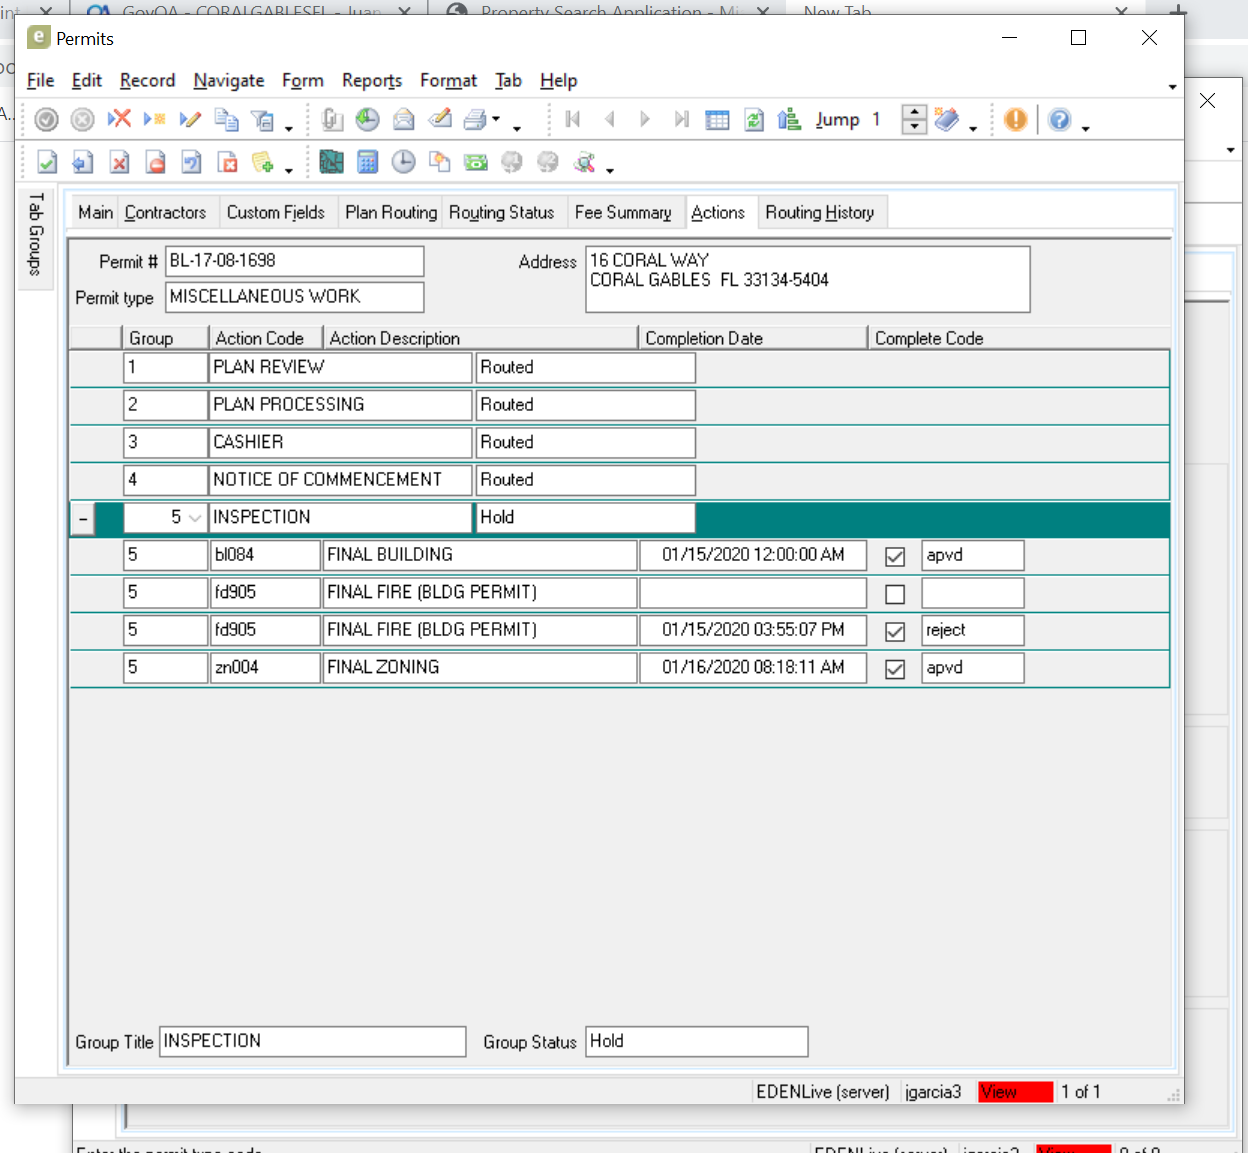
Task: Uncheck the FINAL BUILDING completion checkbox
Action: click(895, 556)
